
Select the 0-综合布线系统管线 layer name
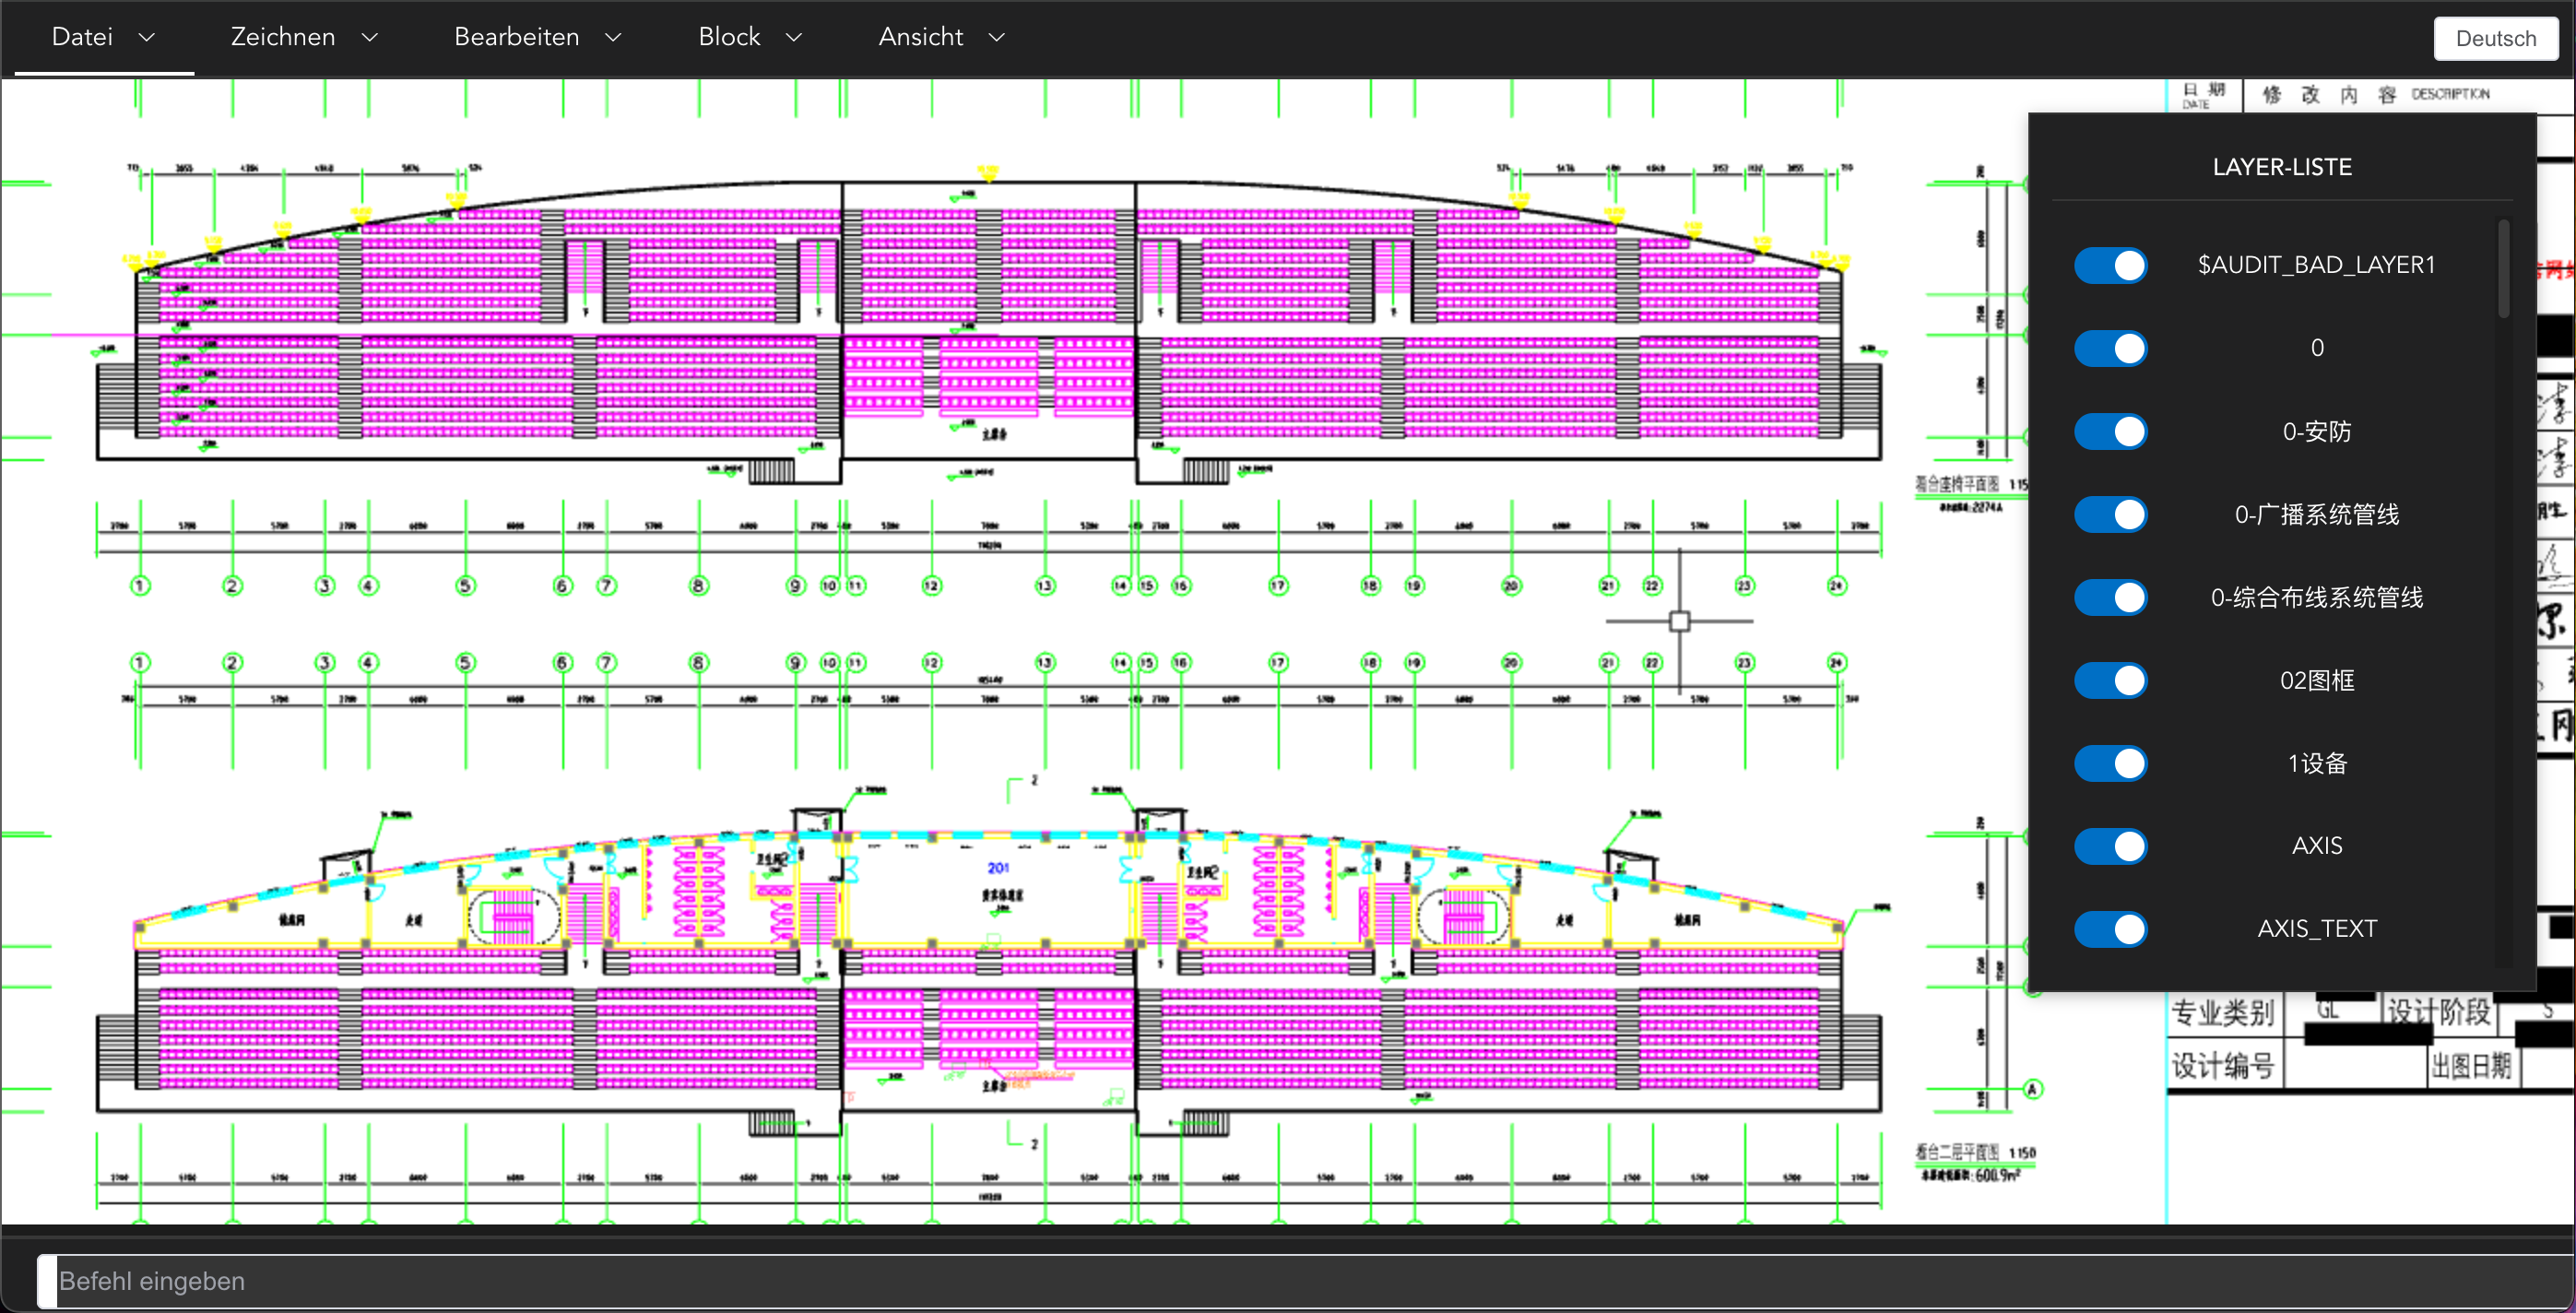[x=2316, y=598]
